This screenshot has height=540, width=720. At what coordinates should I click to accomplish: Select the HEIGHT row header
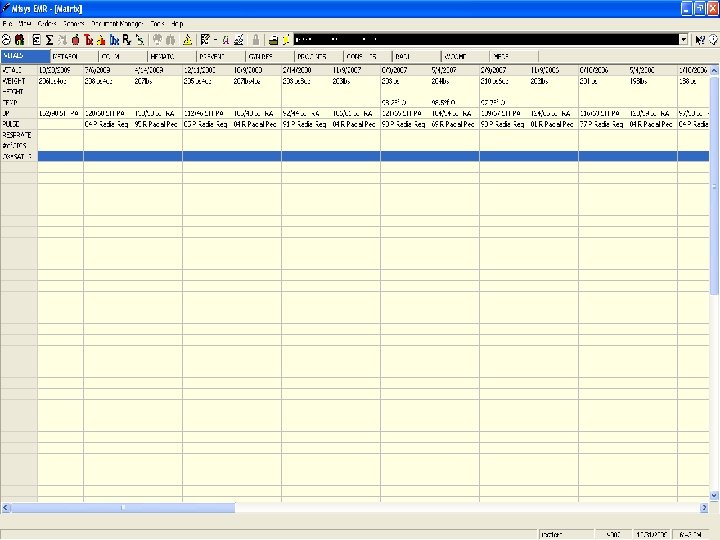[19, 92]
